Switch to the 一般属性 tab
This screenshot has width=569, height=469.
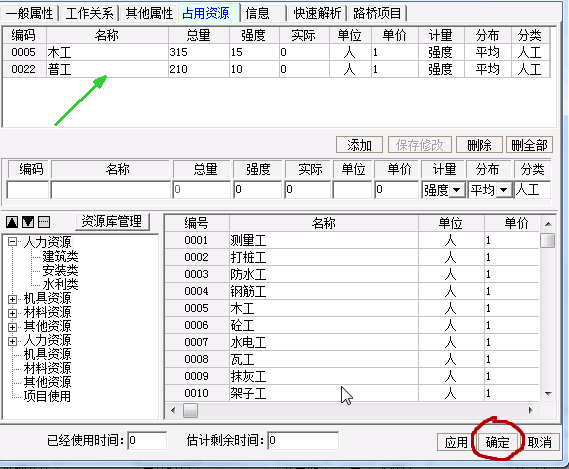tap(29, 13)
